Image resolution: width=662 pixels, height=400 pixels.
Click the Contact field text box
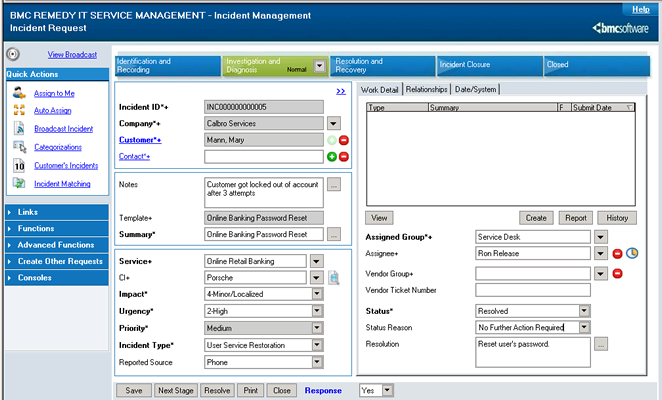[x=264, y=157]
